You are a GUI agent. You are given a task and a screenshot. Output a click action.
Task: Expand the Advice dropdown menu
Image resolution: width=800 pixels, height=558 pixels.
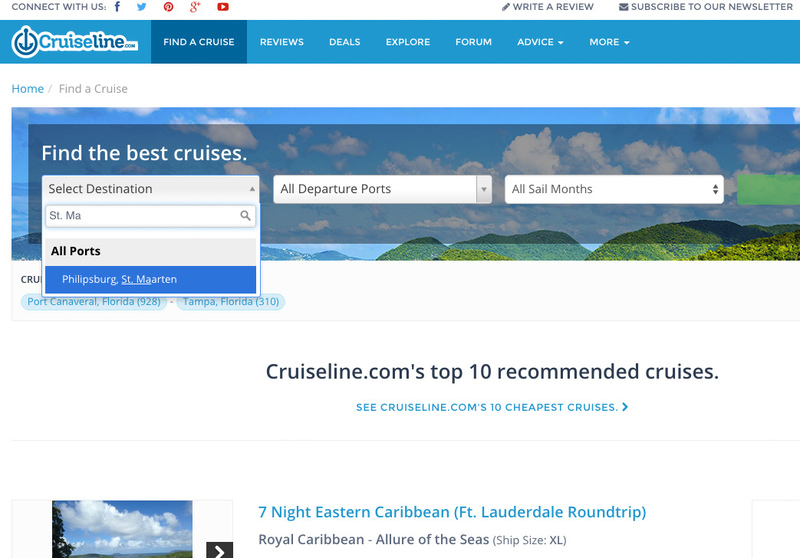(540, 42)
